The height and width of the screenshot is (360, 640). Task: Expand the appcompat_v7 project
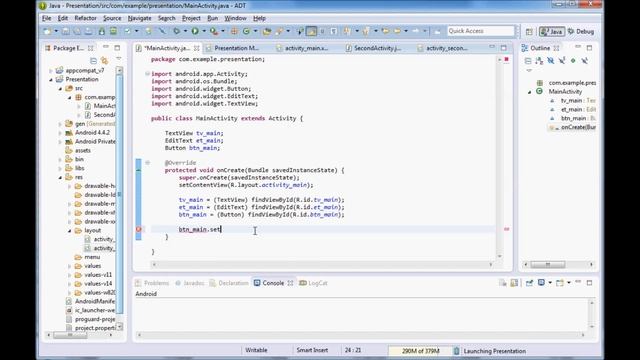tap(51, 71)
